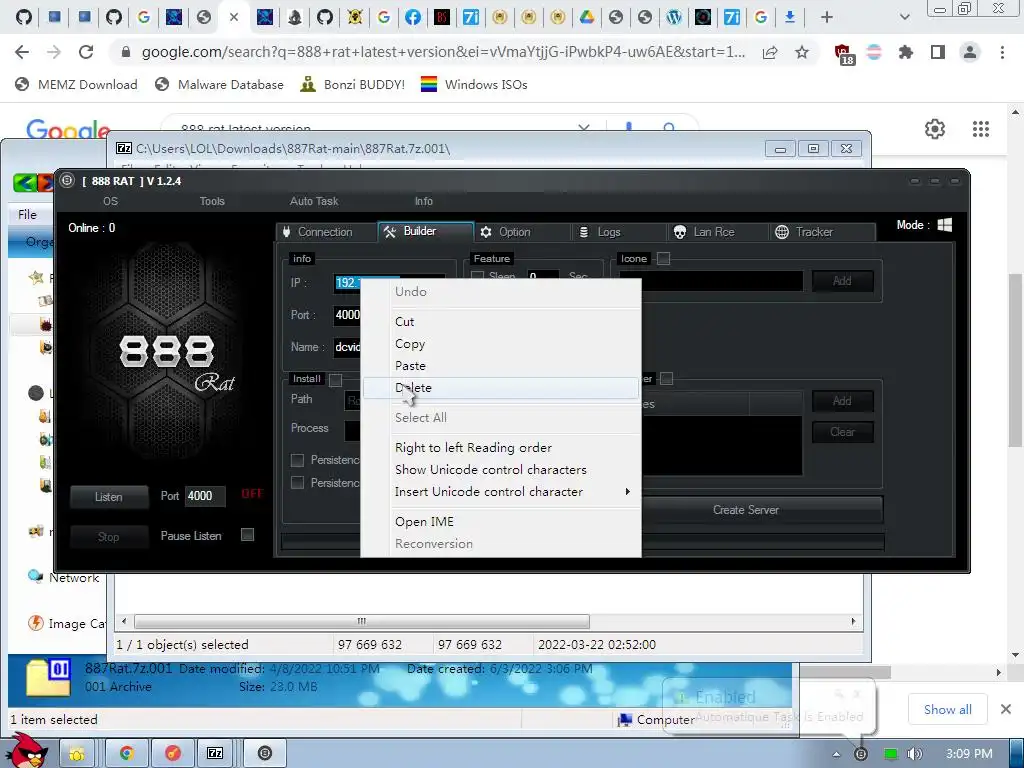Reload the Google search page
The width and height of the screenshot is (1024, 768).
(86, 52)
